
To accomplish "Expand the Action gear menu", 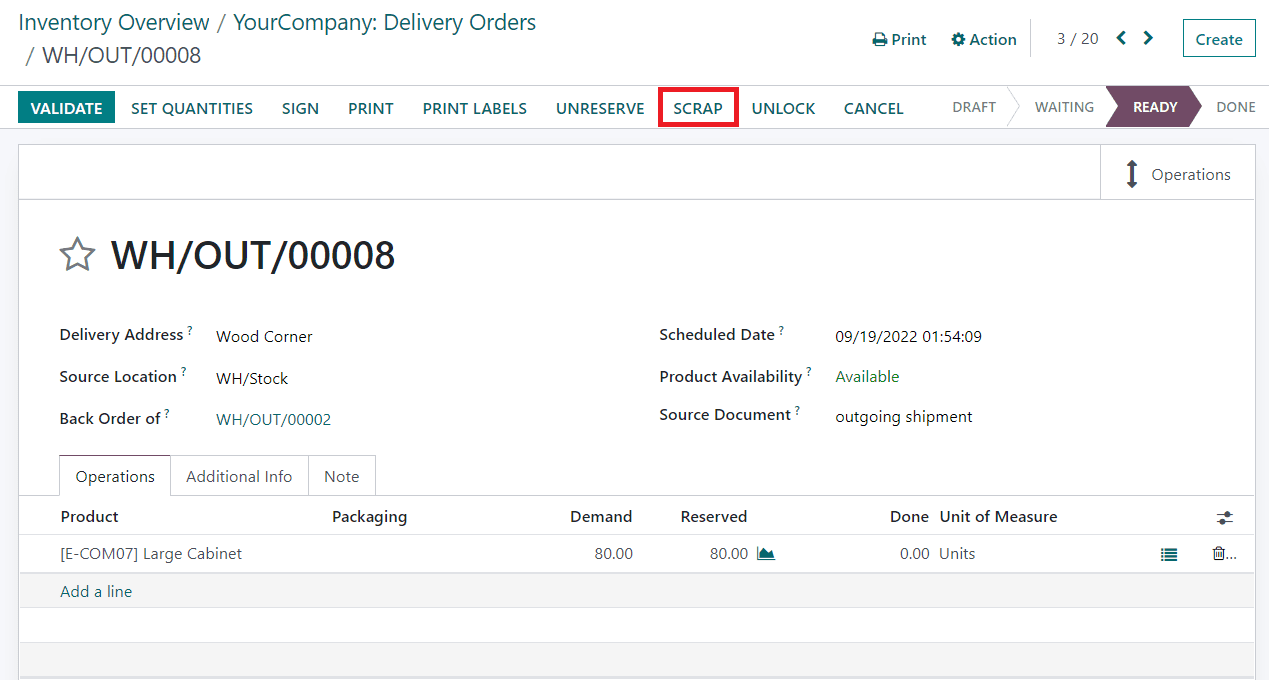I will click(983, 40).
